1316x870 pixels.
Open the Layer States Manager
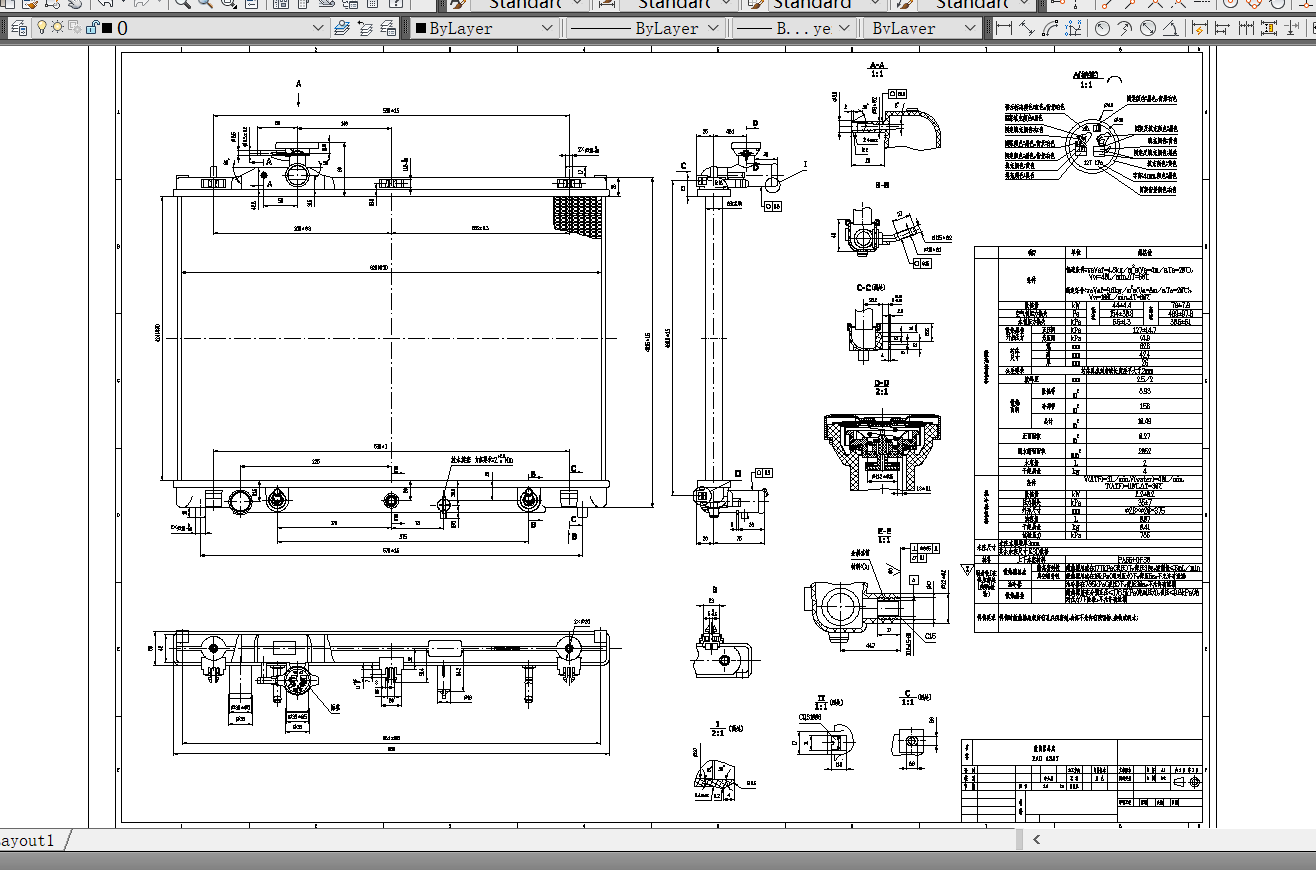388,28
